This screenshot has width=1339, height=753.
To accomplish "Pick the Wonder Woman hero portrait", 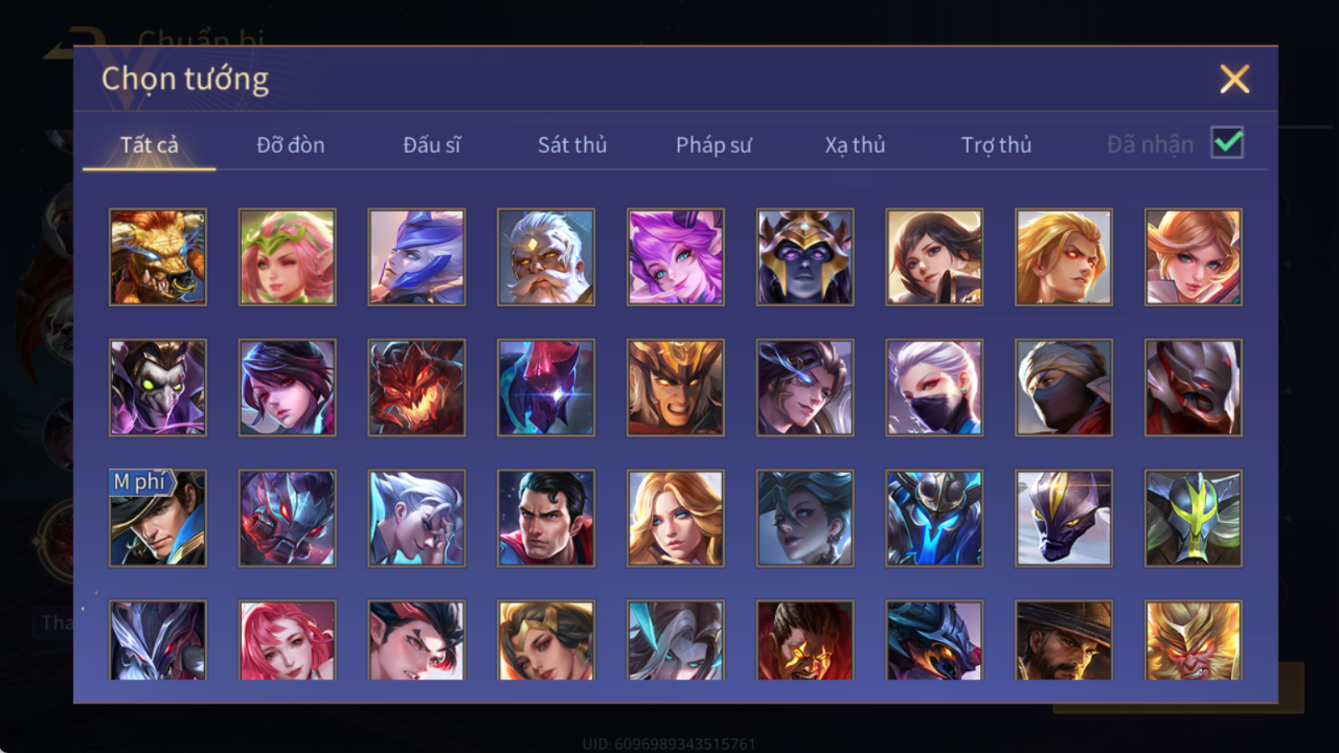I will [x=546, y=641].
